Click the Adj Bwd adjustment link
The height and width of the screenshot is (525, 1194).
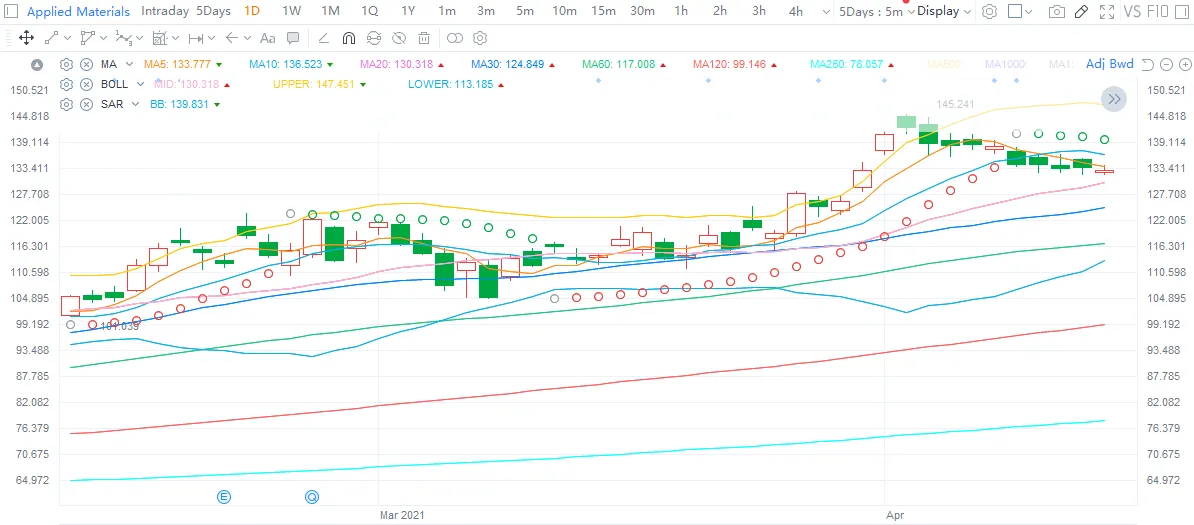pyautogui.click(x=1109, y=64)
